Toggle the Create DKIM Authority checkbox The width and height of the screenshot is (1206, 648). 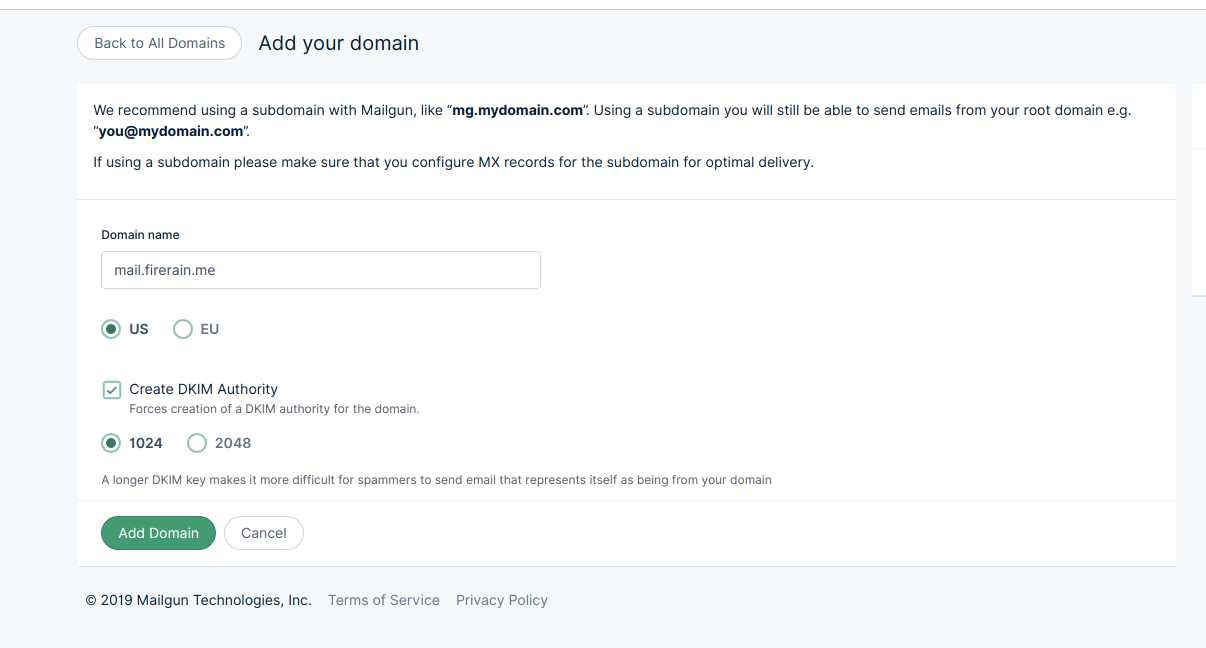tap(112, 390)
